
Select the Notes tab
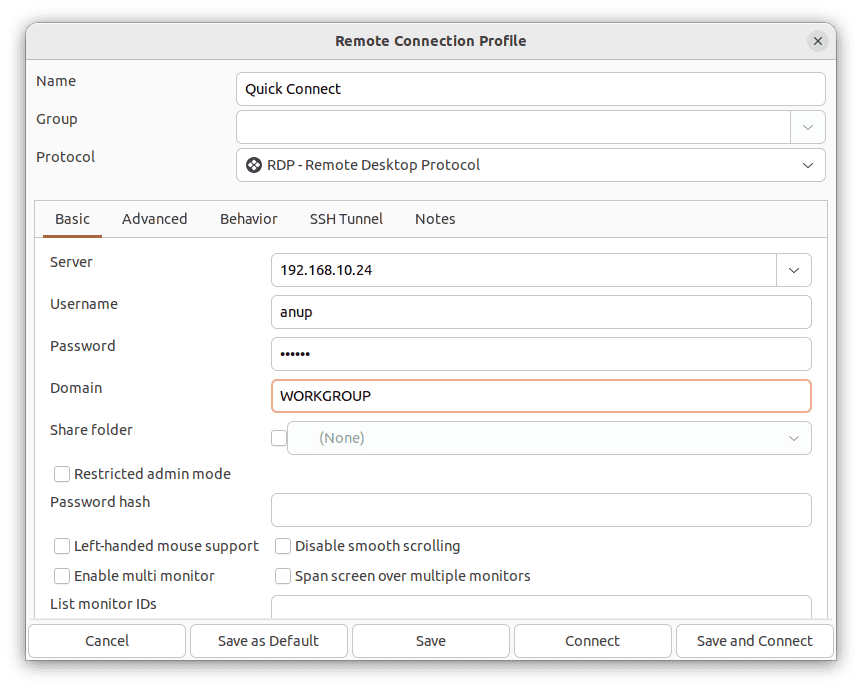coord(435,219)
